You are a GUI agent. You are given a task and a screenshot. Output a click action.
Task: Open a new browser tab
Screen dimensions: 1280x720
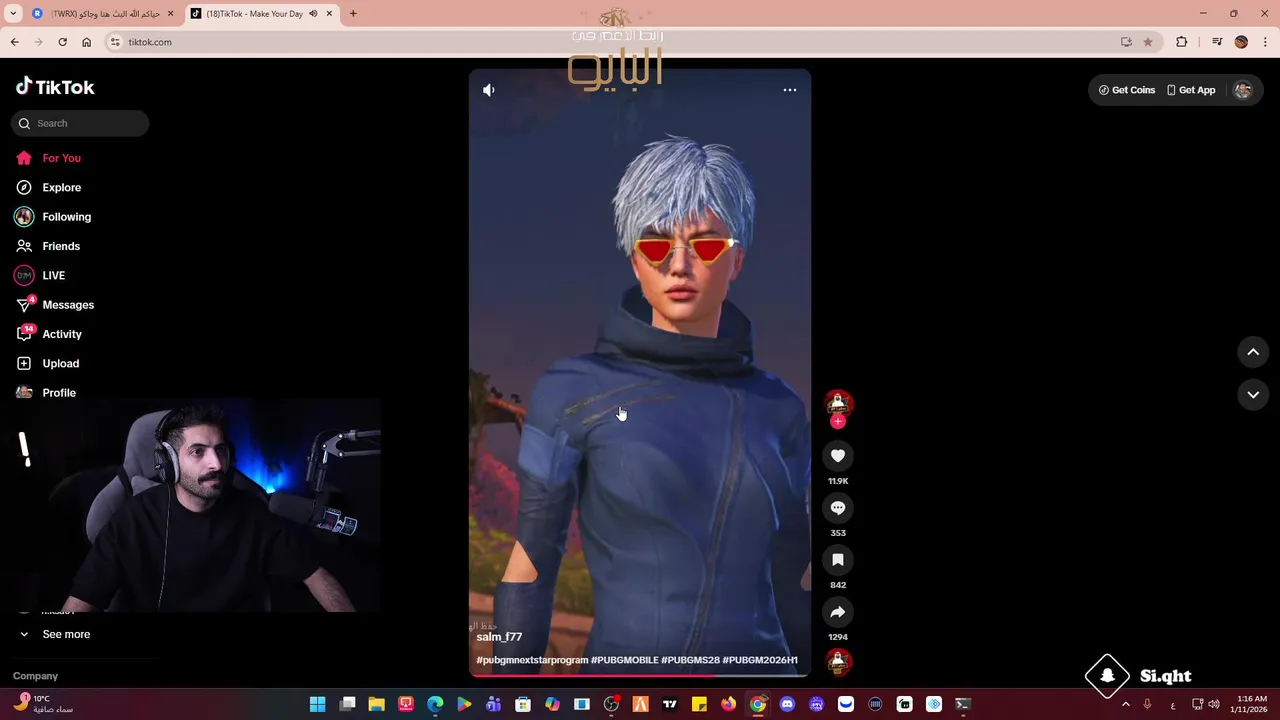tap(353, 14)
